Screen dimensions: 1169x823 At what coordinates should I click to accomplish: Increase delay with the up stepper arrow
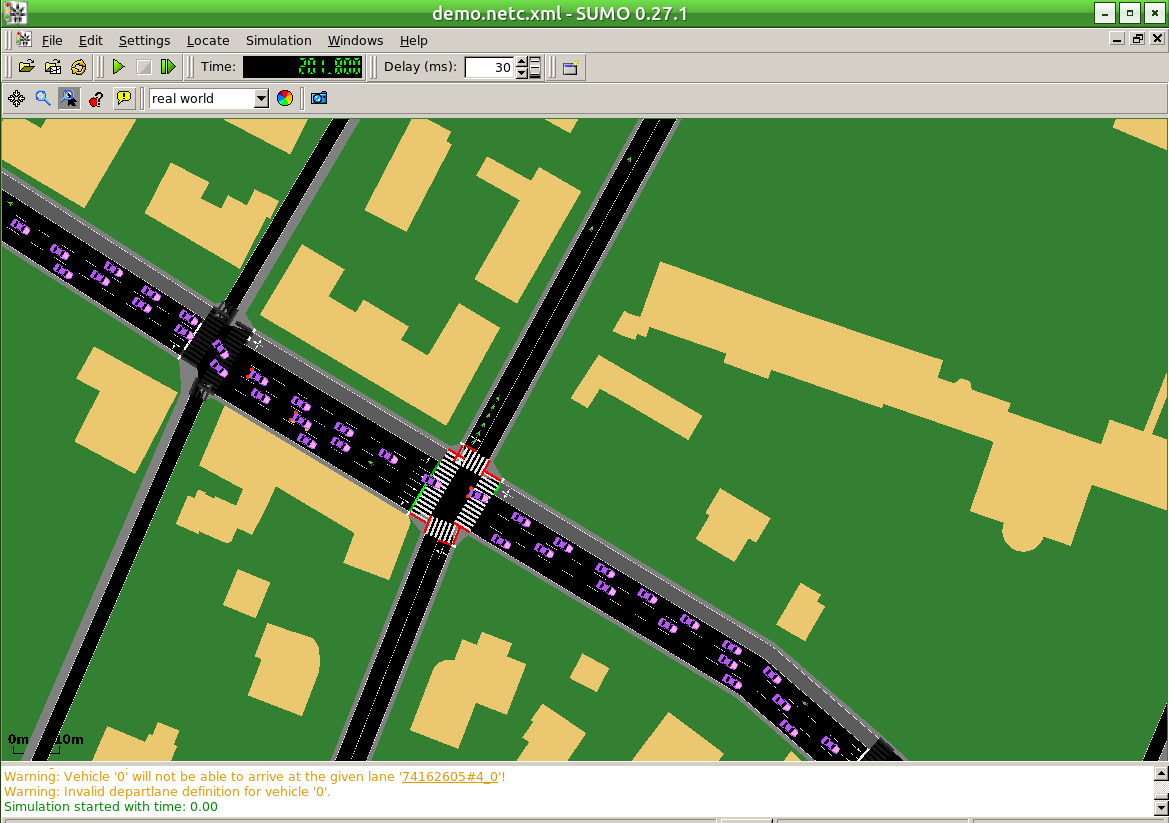point(521,62)
